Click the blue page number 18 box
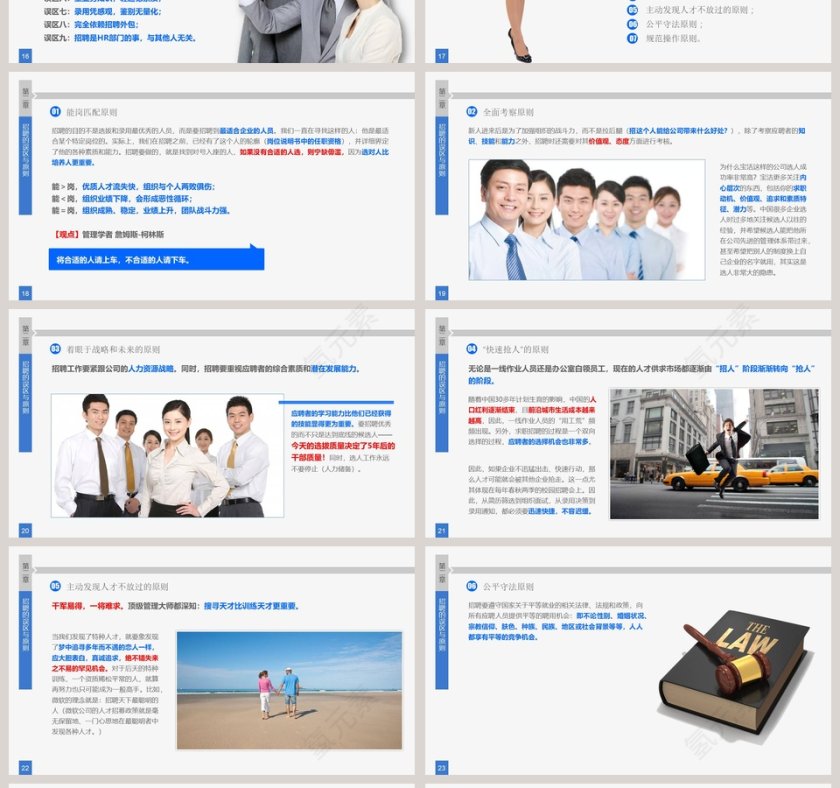This screenshot has width=840, height=788. click(x=25, y=293)
